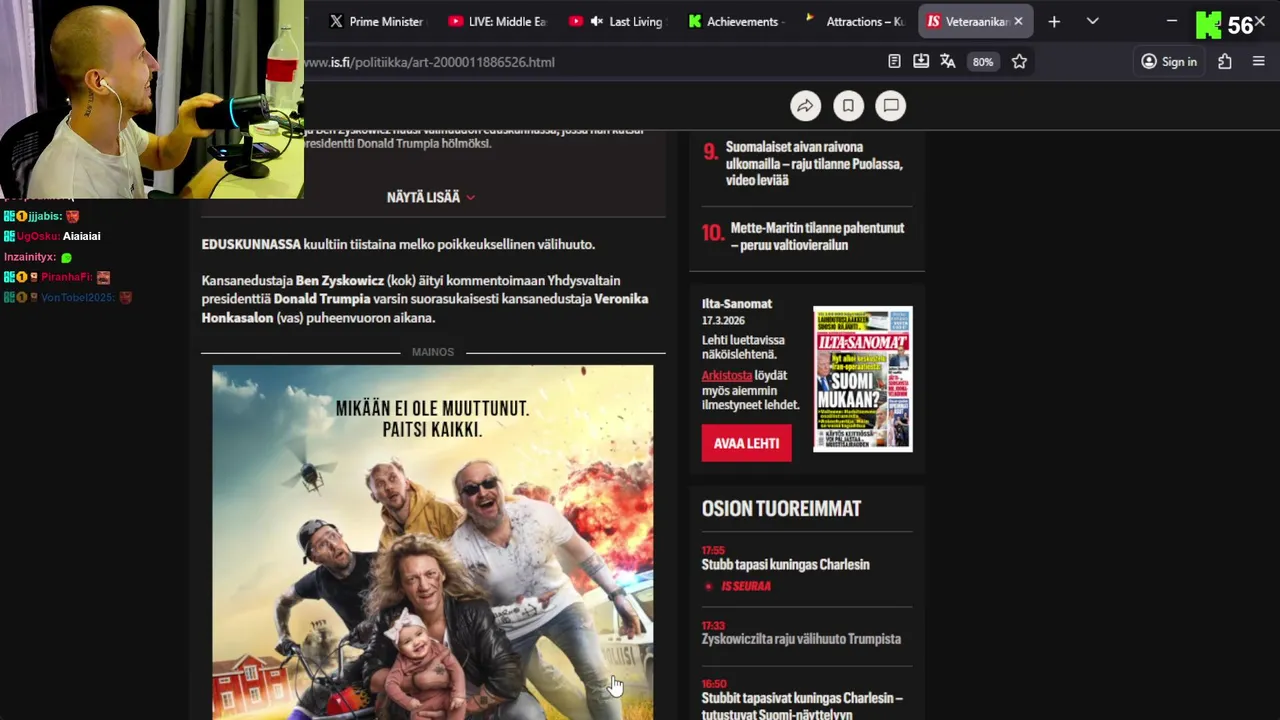Open article comments speech-bubble icon
Viewport: 1280px width, 720px height.
pos(890,106)
